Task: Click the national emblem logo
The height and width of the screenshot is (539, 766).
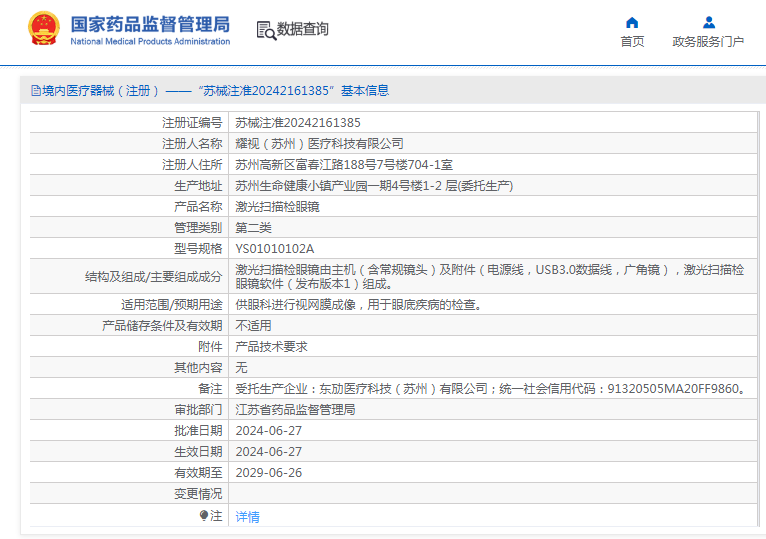Action: point(44,29)
